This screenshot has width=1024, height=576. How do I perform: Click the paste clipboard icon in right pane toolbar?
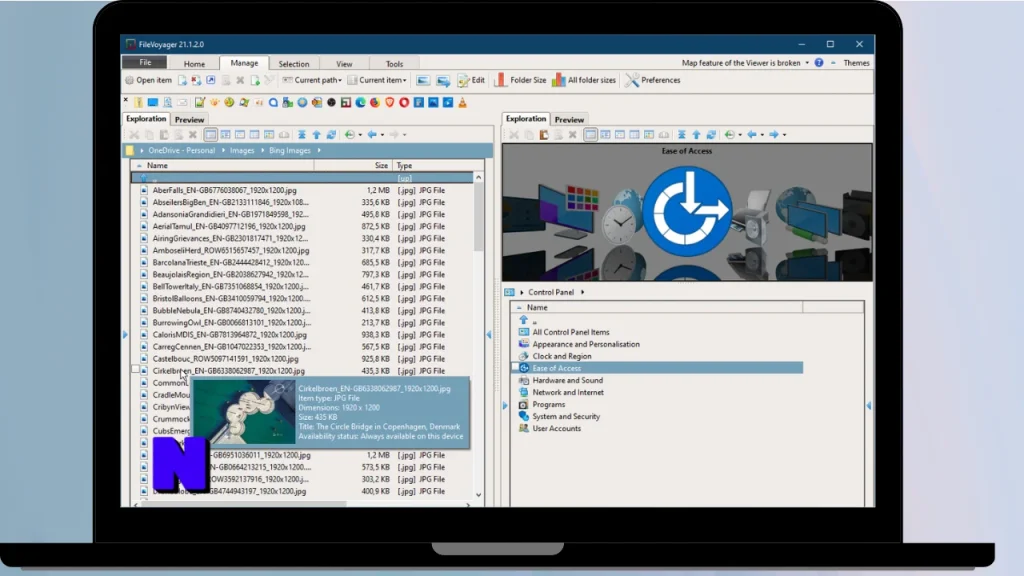click(543, 135)
